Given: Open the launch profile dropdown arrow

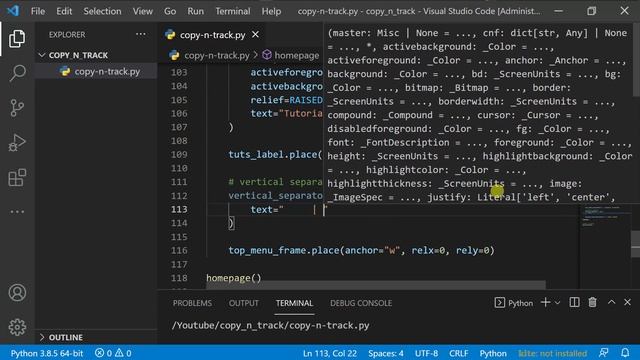Looking at the screenshot, I should [558, 303].
